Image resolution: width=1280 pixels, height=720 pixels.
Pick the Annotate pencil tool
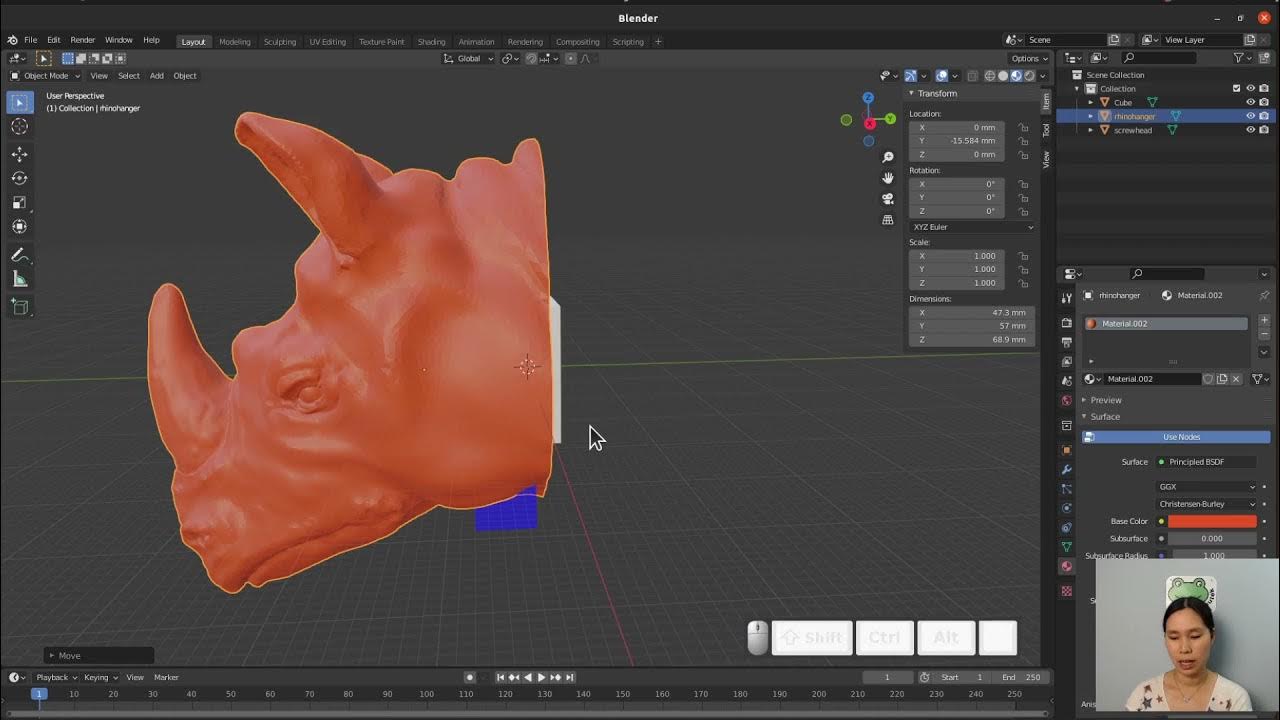pos(19,255)
